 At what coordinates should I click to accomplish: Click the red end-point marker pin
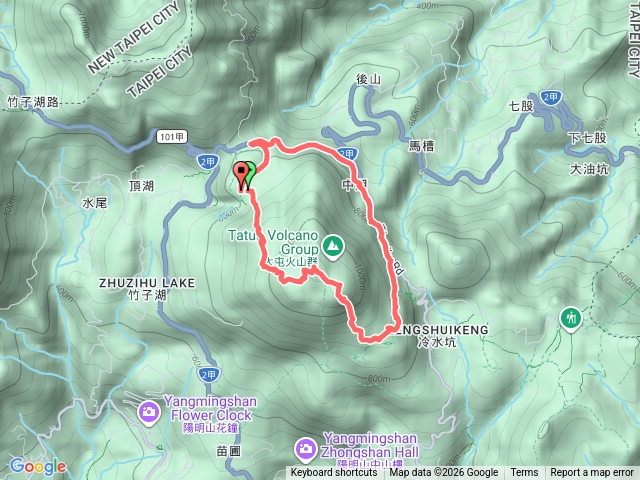pyautogui.click(x=241, y=175)
